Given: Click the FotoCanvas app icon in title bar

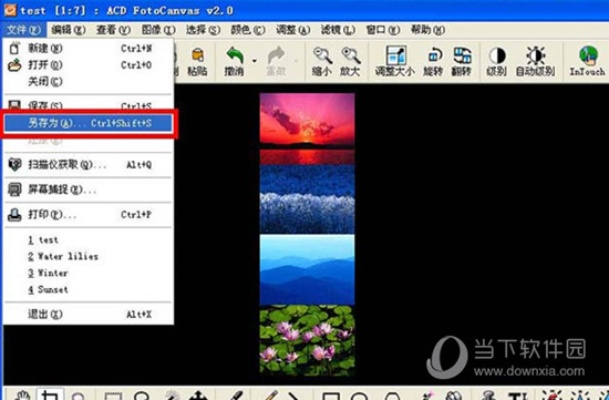Looking at the screenshot, I should [9, 10].
